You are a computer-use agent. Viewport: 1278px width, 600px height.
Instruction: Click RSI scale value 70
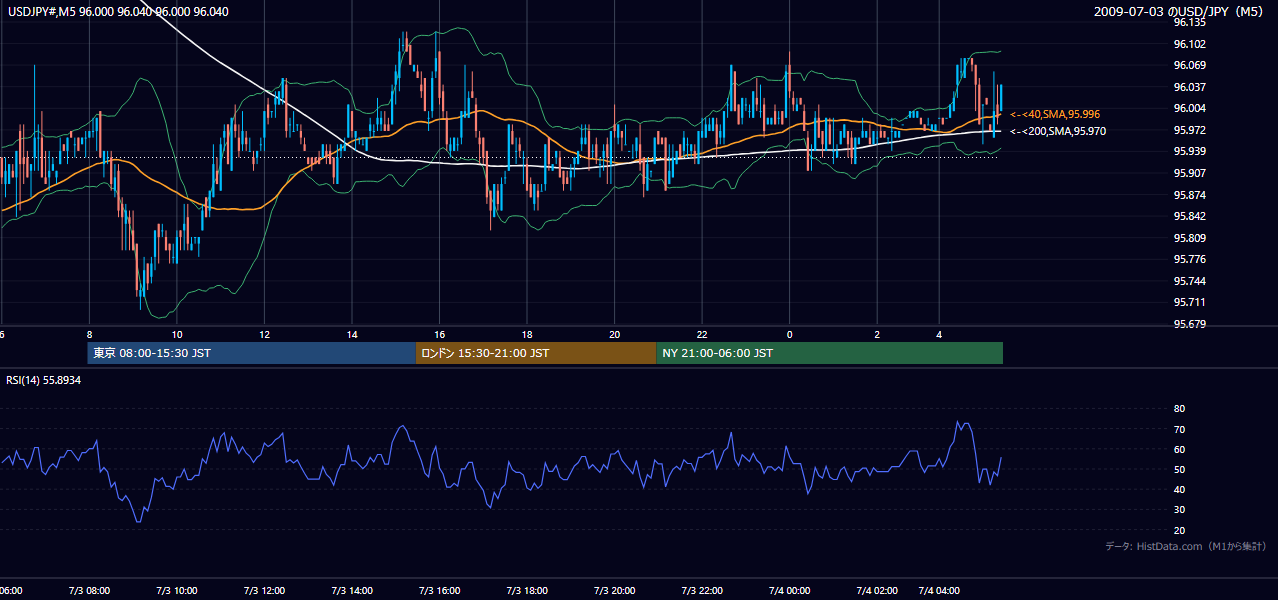pos(1179,429)
